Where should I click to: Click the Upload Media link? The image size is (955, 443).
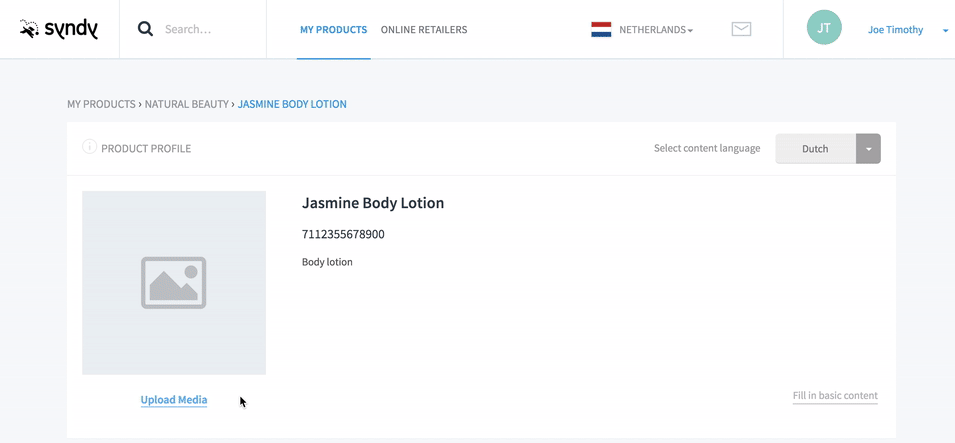pos(174,400)
